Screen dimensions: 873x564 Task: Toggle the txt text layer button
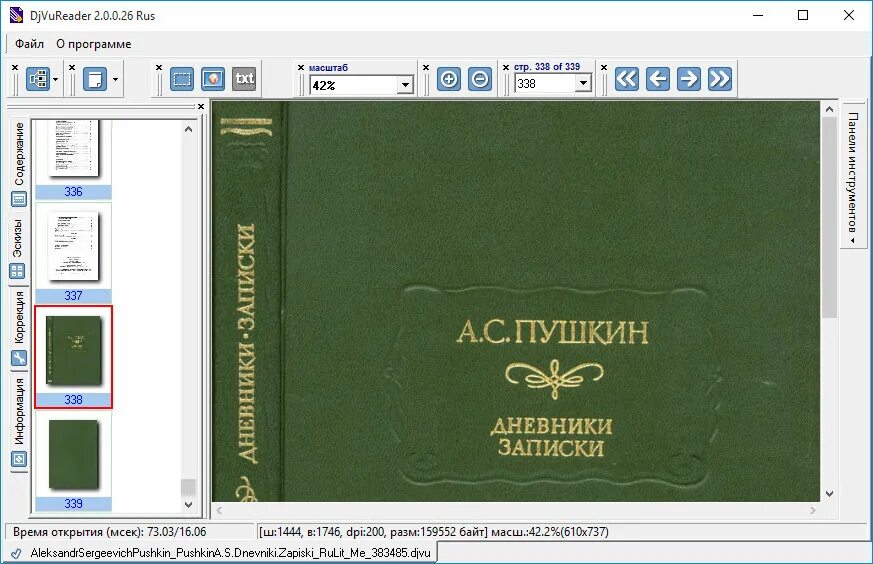point(244,79)
